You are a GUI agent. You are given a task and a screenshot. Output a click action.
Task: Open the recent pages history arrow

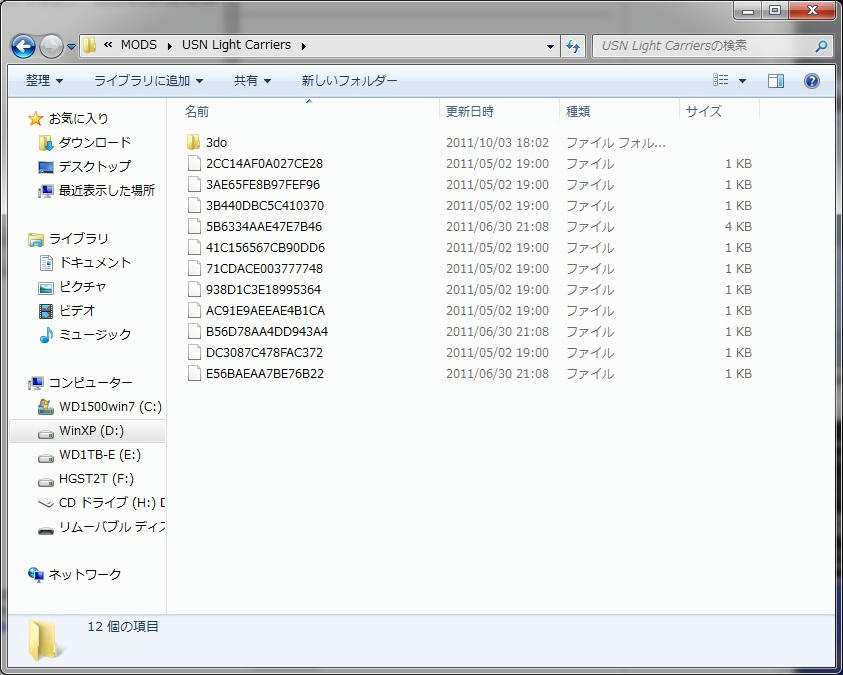tap(71, 47)
